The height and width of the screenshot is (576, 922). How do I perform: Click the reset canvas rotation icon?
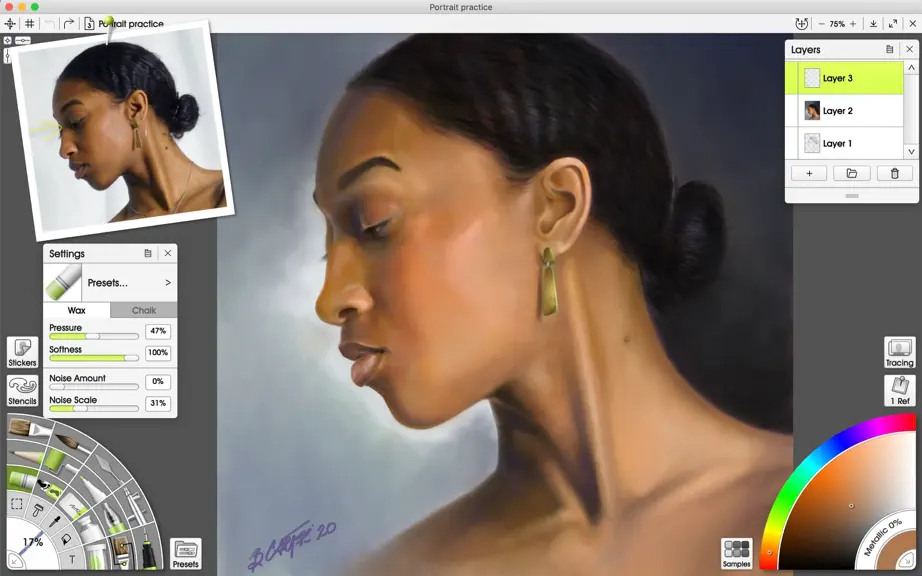[x=801, y=24]
